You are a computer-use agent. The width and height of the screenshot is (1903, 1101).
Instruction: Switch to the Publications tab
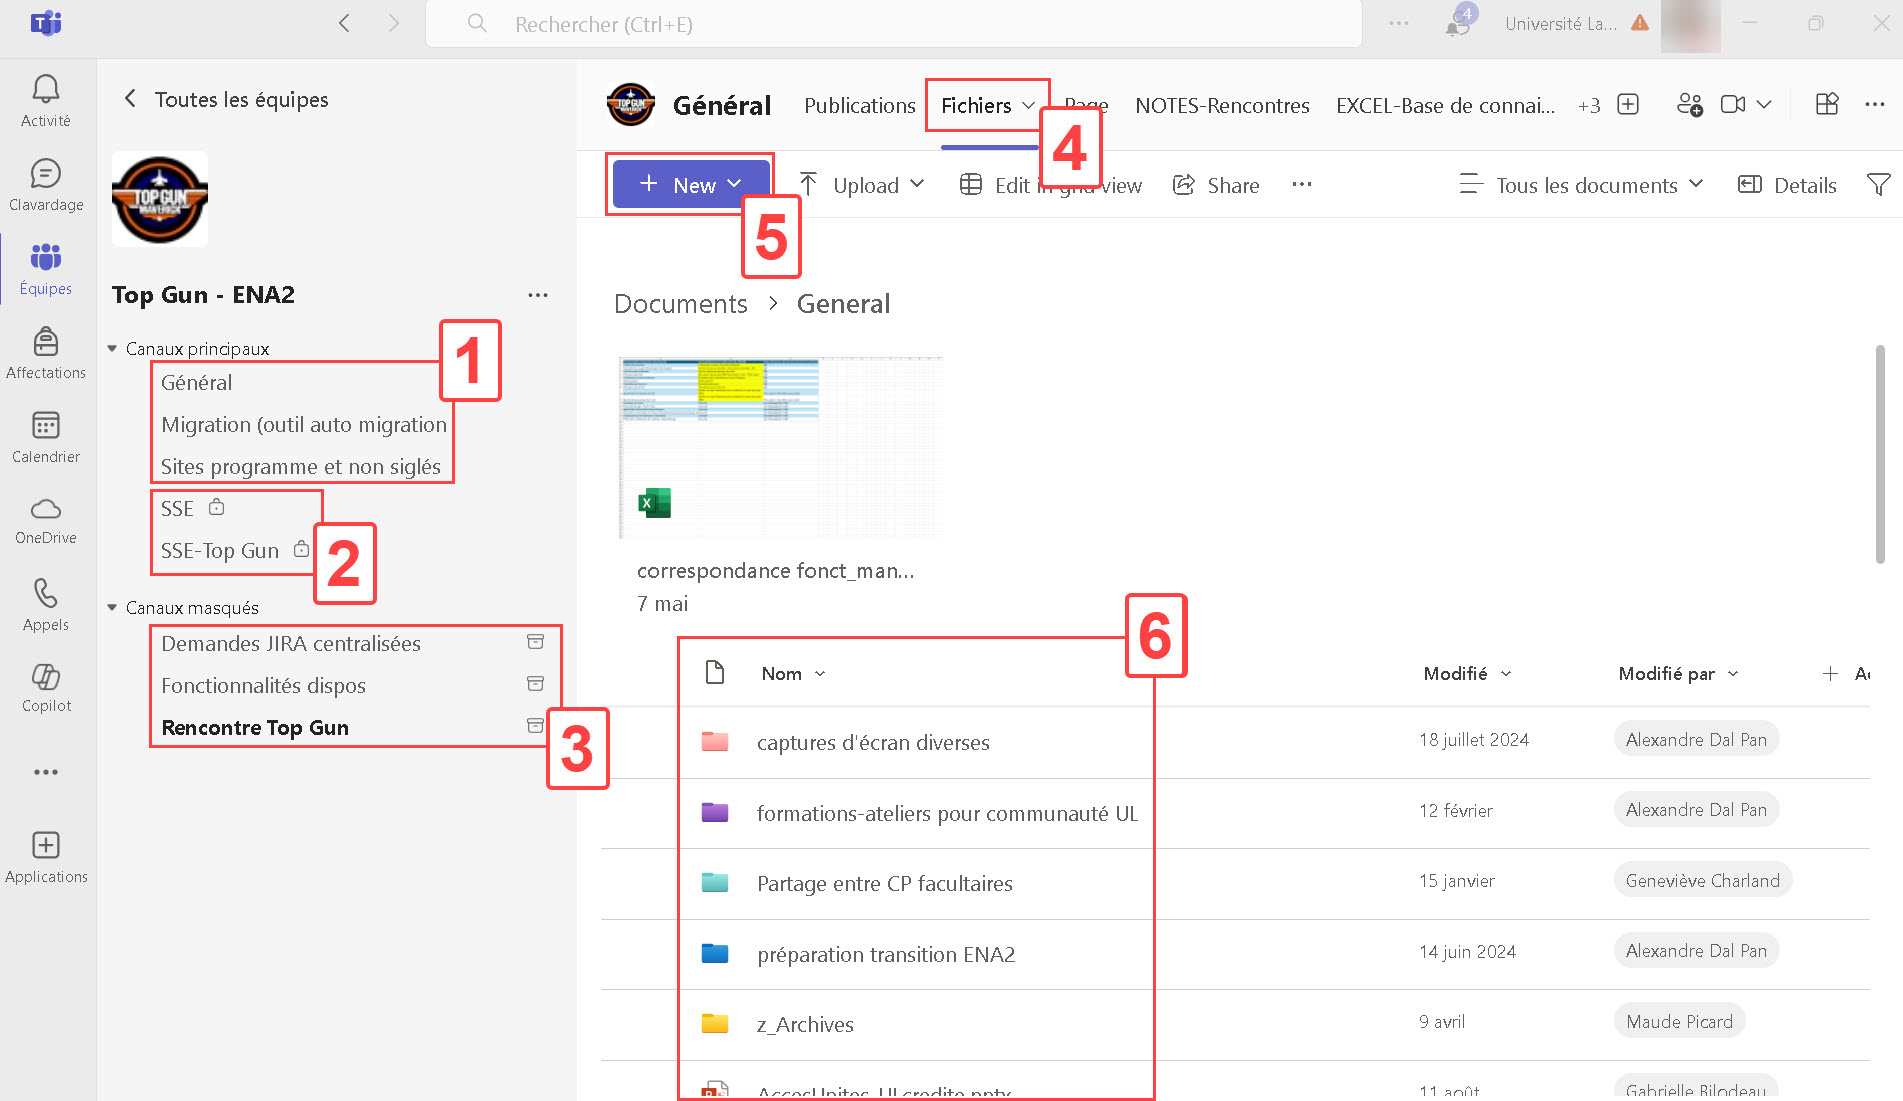pyautogui.click(x=859, y=106)
